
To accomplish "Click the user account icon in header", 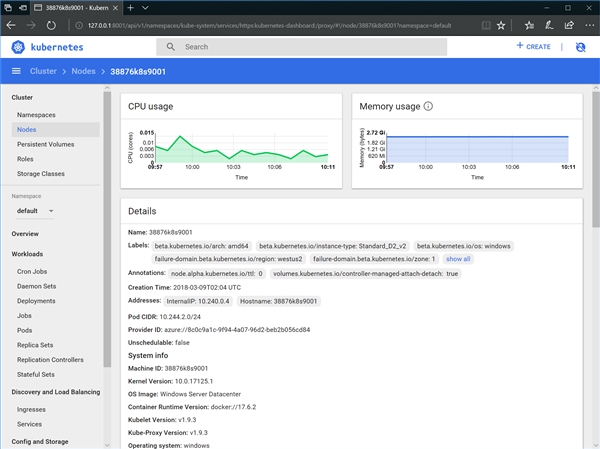I will point(580,47).
